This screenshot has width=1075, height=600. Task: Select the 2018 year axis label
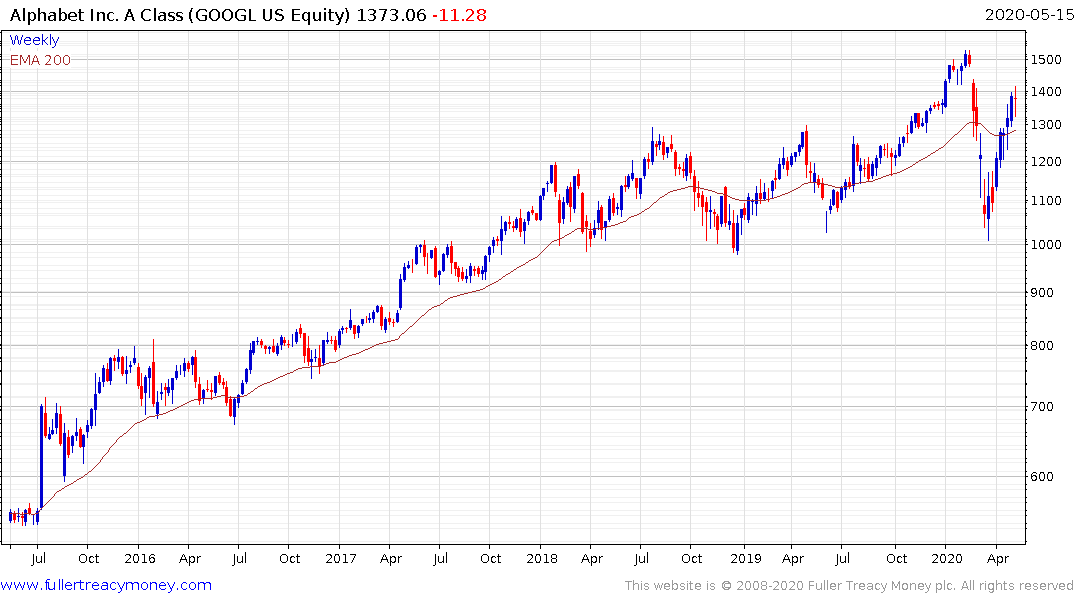pos(542,558)
